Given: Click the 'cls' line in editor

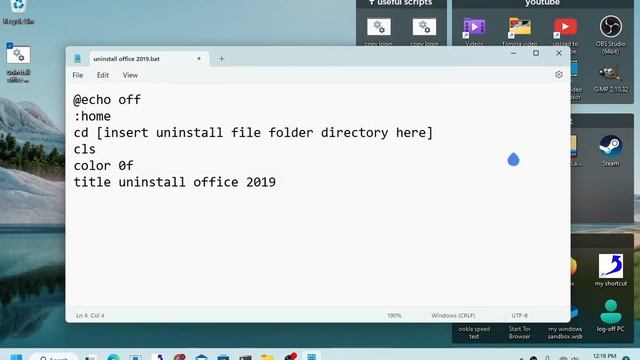Looking at the screenshot, I should tap(84, 149).
